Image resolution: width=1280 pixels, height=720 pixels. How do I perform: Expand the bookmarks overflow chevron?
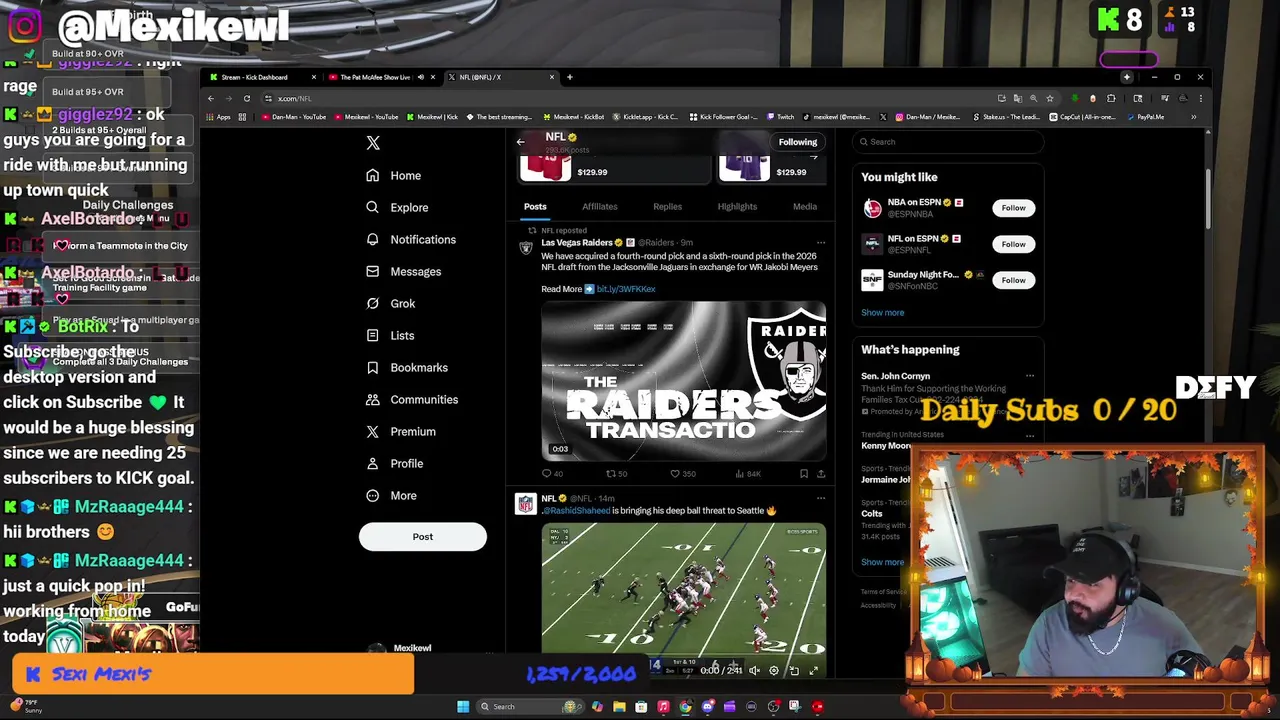tap(1193, 117)
